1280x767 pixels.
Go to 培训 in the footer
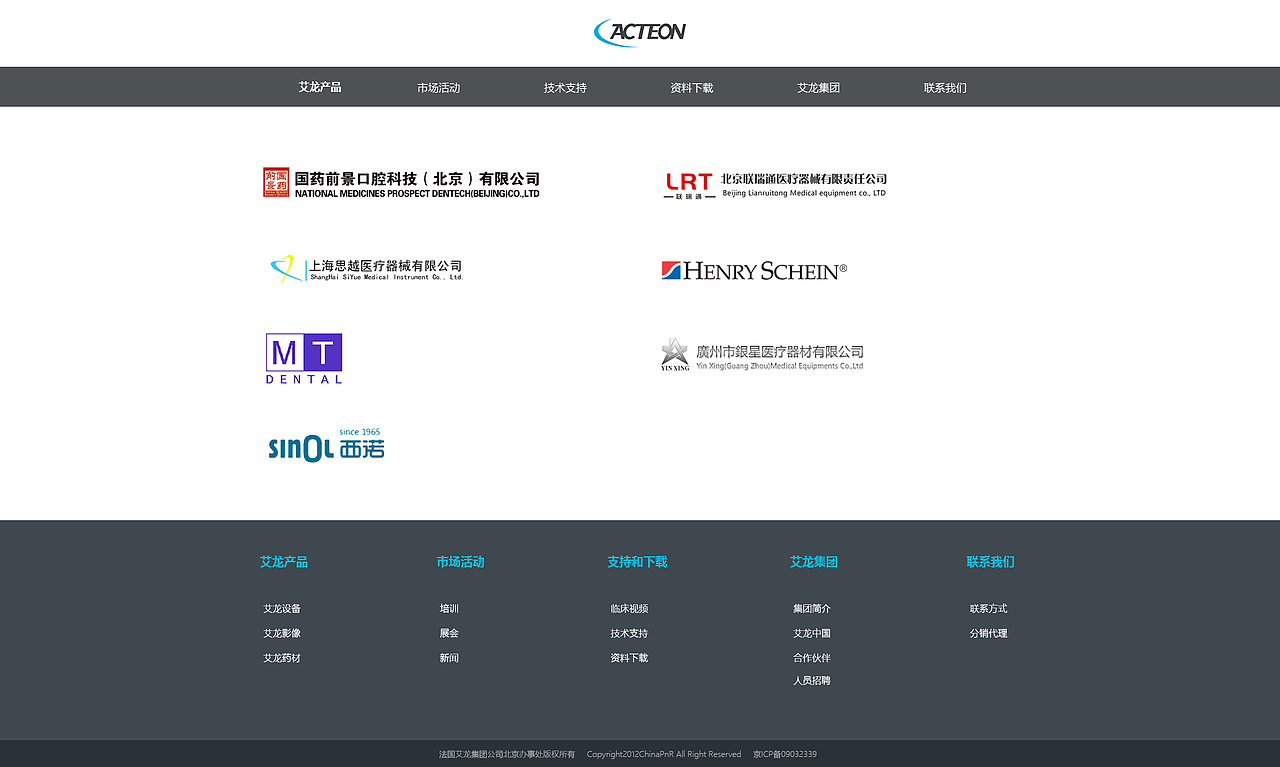point(449,609)
